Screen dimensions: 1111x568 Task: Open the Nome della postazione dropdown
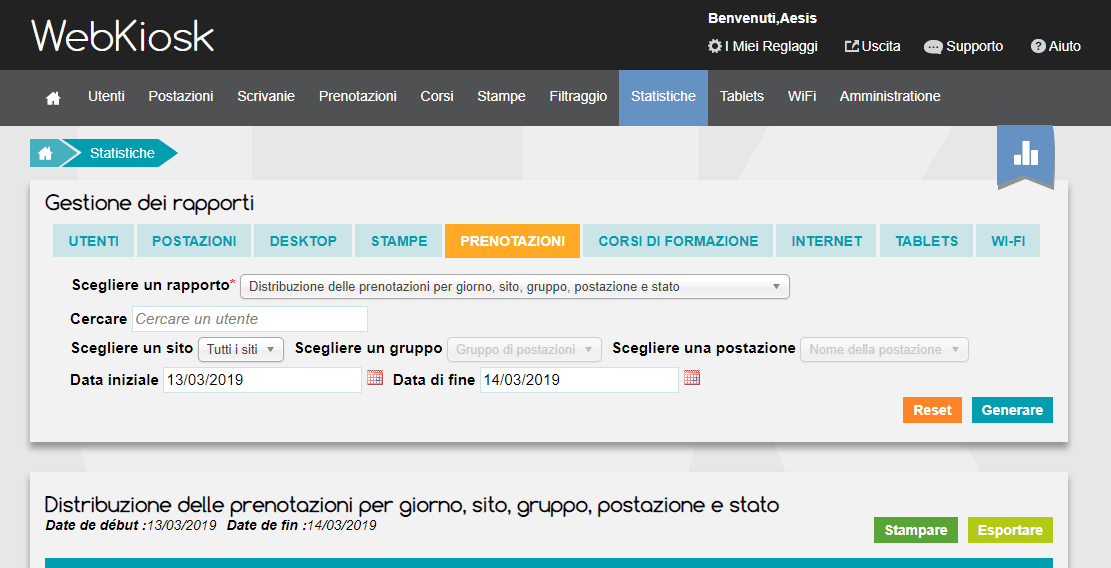[x=883, y=349]
